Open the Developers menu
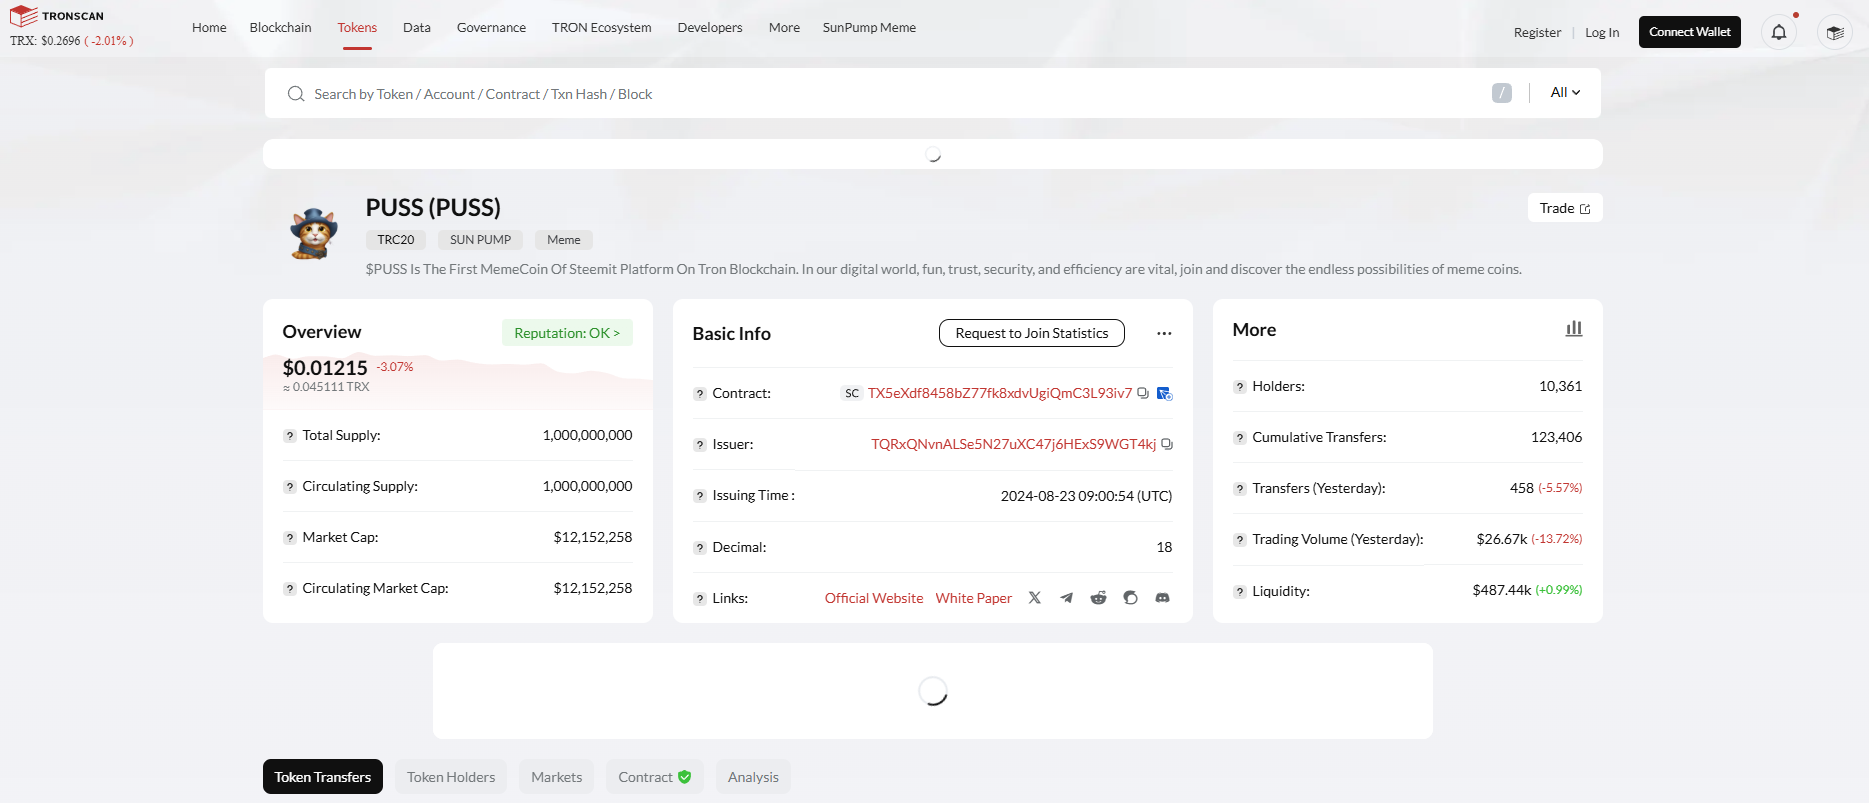The width and height of the screenshot is (1869, 803). [710, 27]
